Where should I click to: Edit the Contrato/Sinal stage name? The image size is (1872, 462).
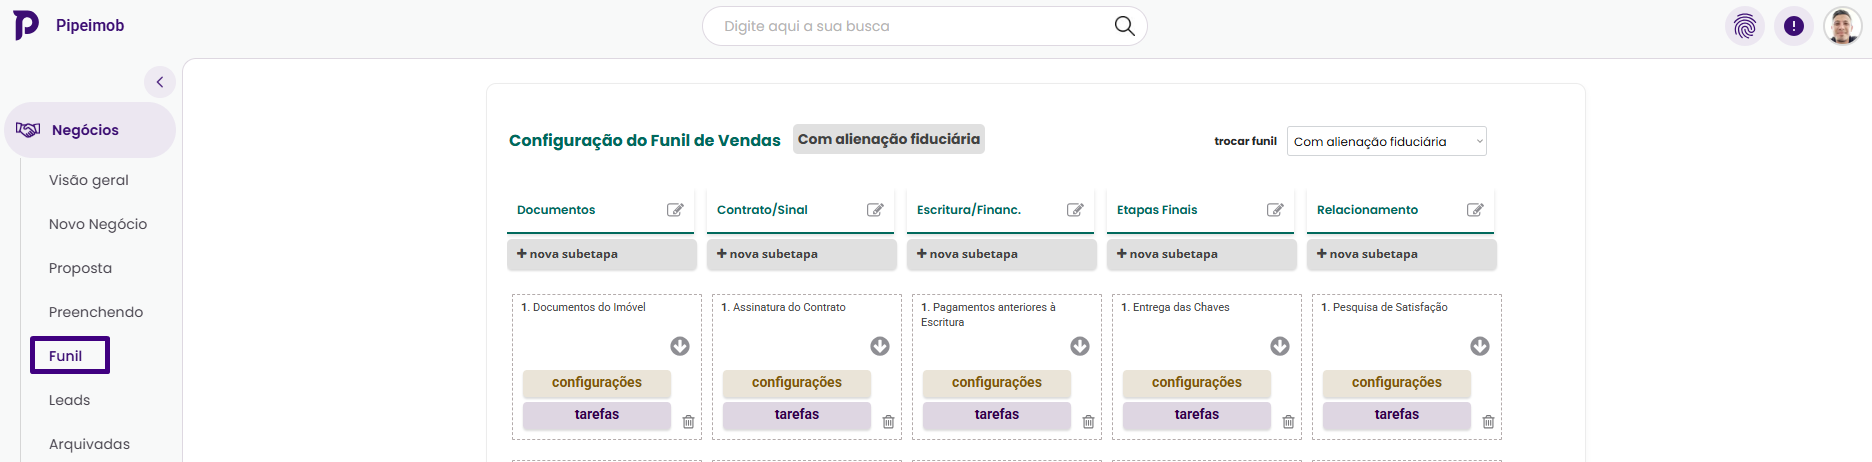[875, 210]
